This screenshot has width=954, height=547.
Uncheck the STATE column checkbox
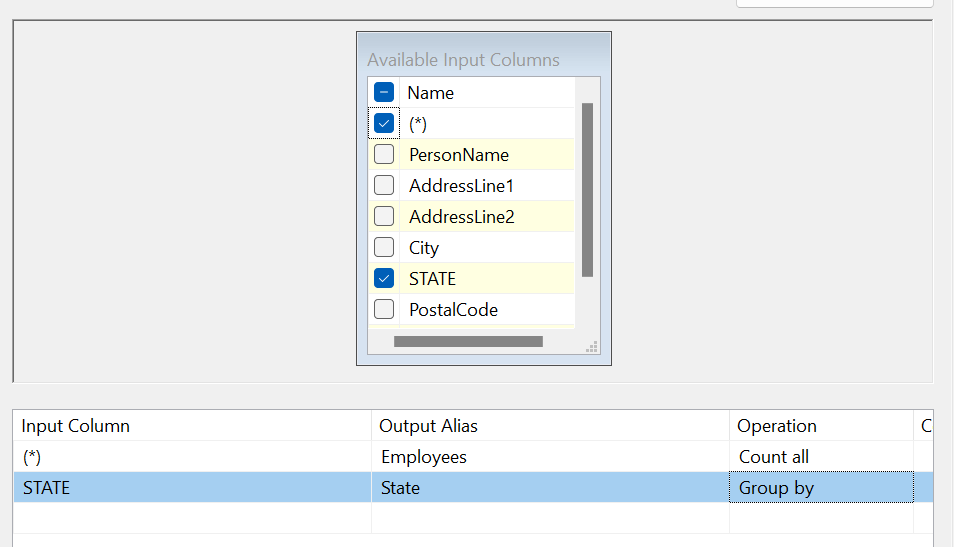point(384,278)
